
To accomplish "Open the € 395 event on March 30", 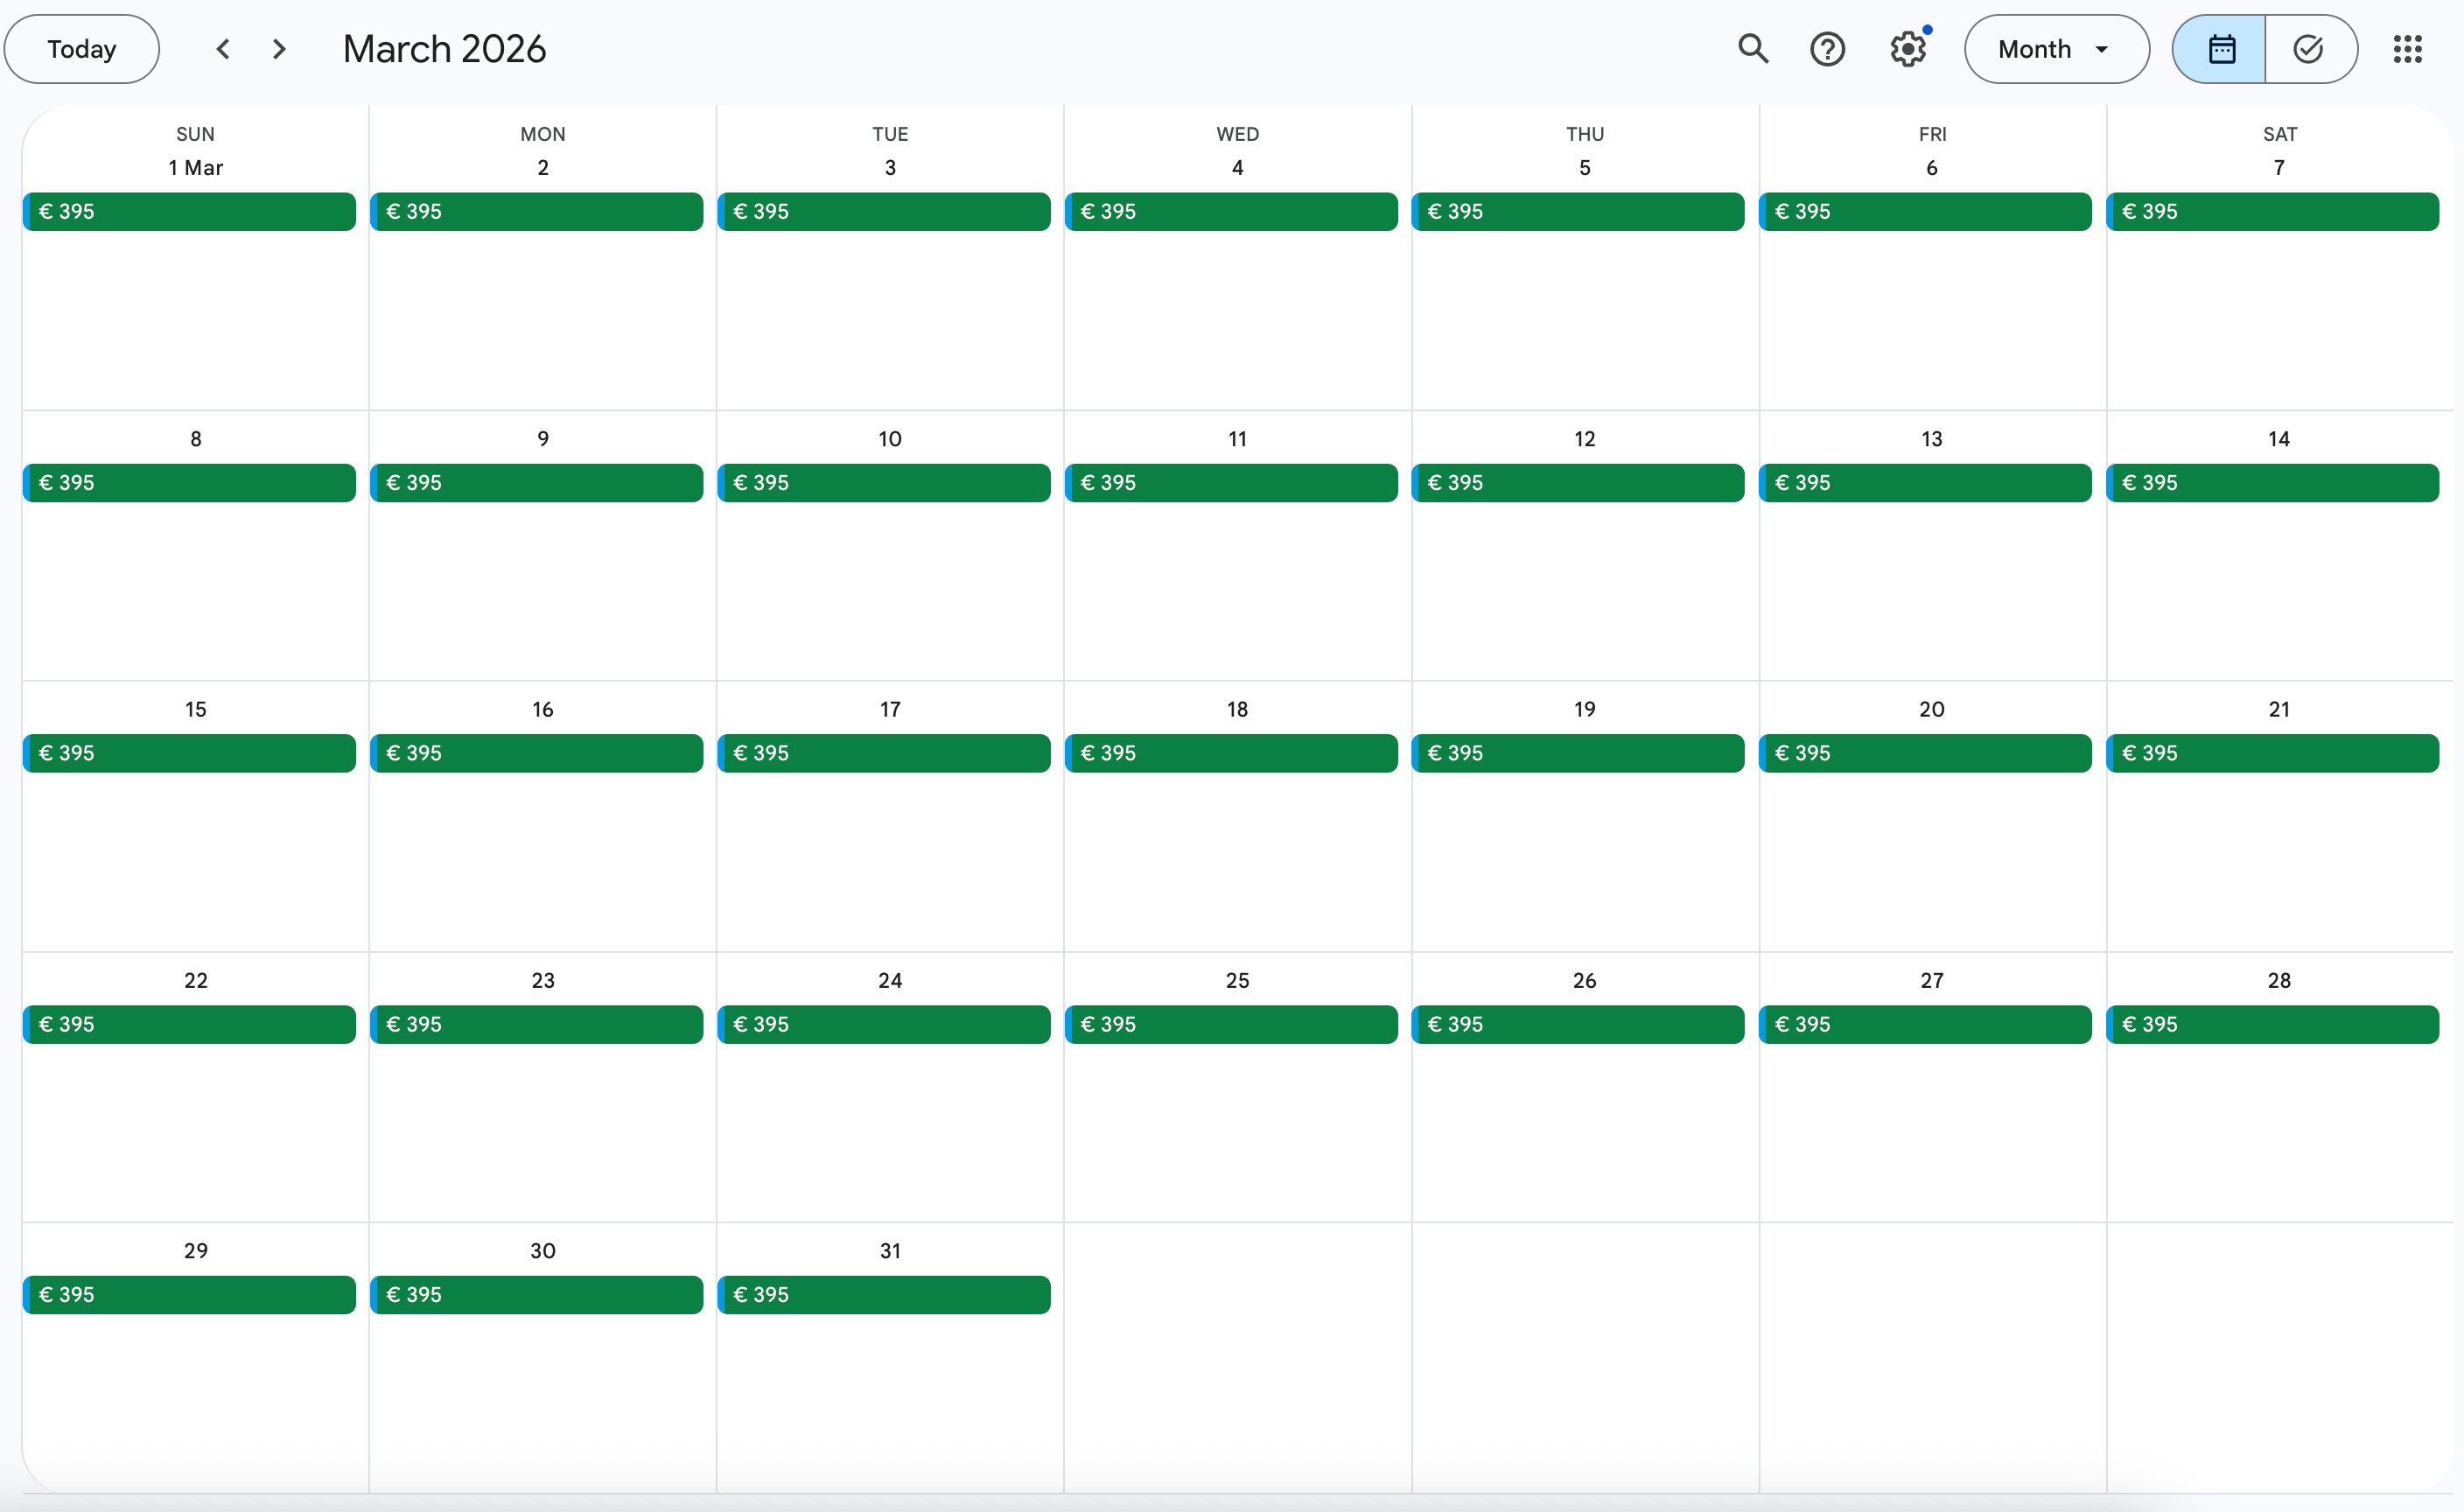I will [x=536, y=1294].
